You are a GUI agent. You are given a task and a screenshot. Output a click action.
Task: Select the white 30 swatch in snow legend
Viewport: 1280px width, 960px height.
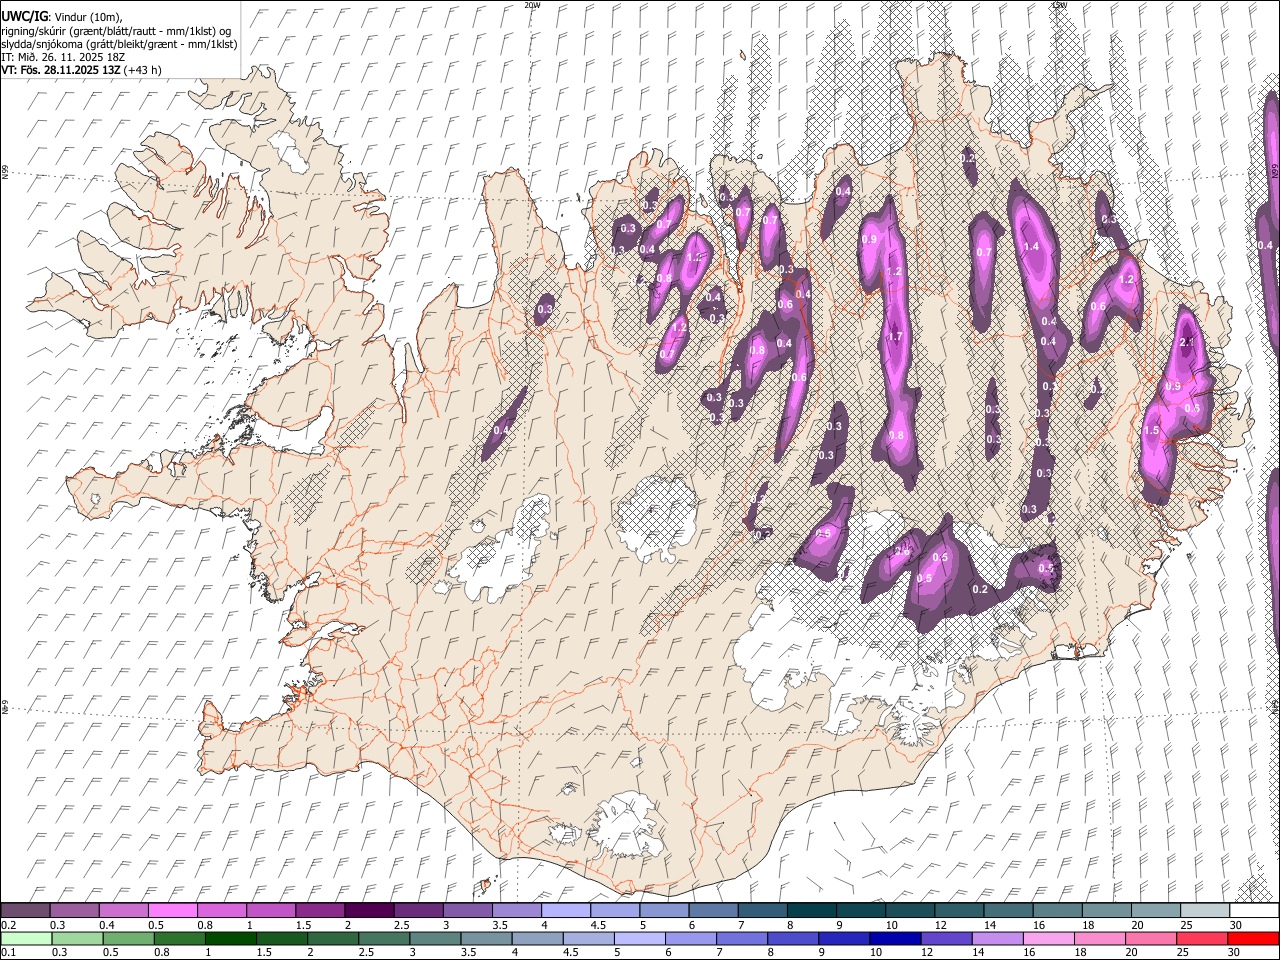click(1253, 910)
